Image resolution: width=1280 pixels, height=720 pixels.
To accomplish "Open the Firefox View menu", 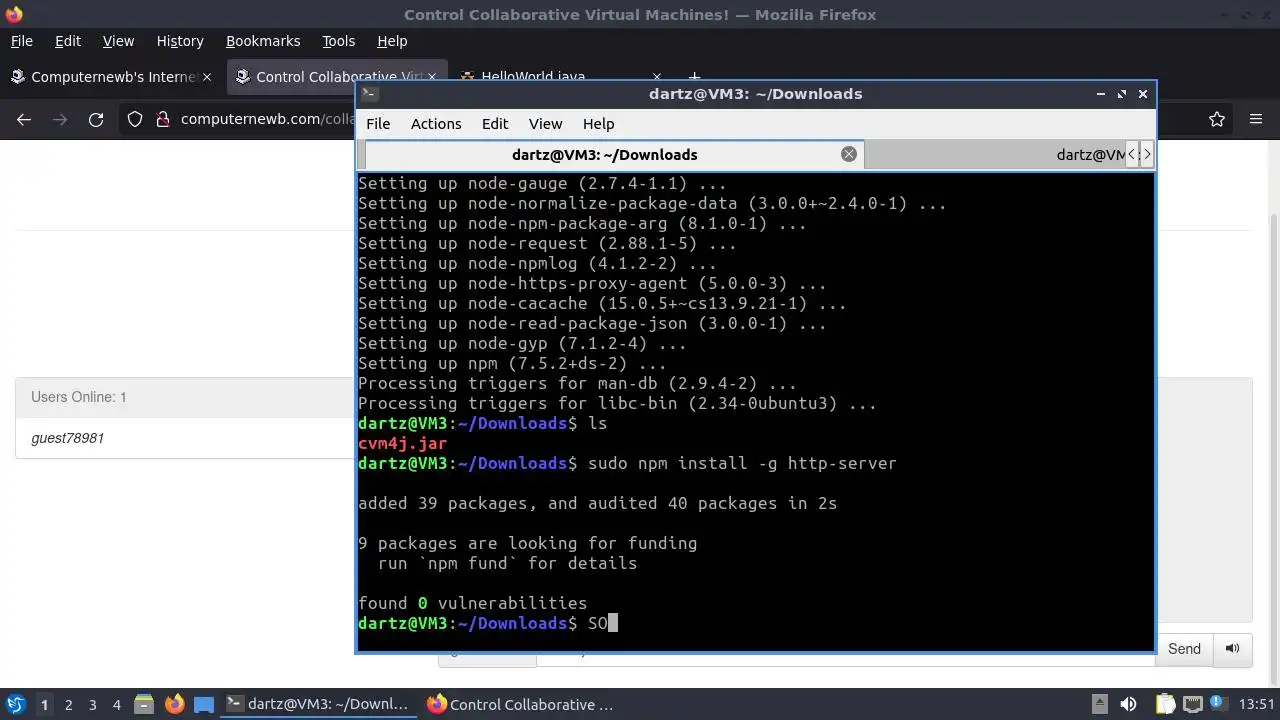I will pyautogui.click(x=118, y=41).
